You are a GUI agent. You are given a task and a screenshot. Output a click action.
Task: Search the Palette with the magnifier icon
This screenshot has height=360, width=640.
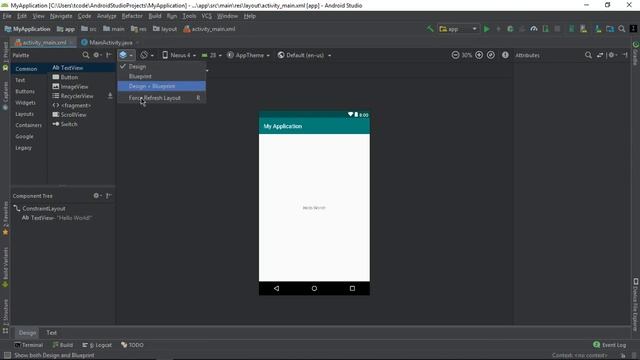(x=85, y=55)
